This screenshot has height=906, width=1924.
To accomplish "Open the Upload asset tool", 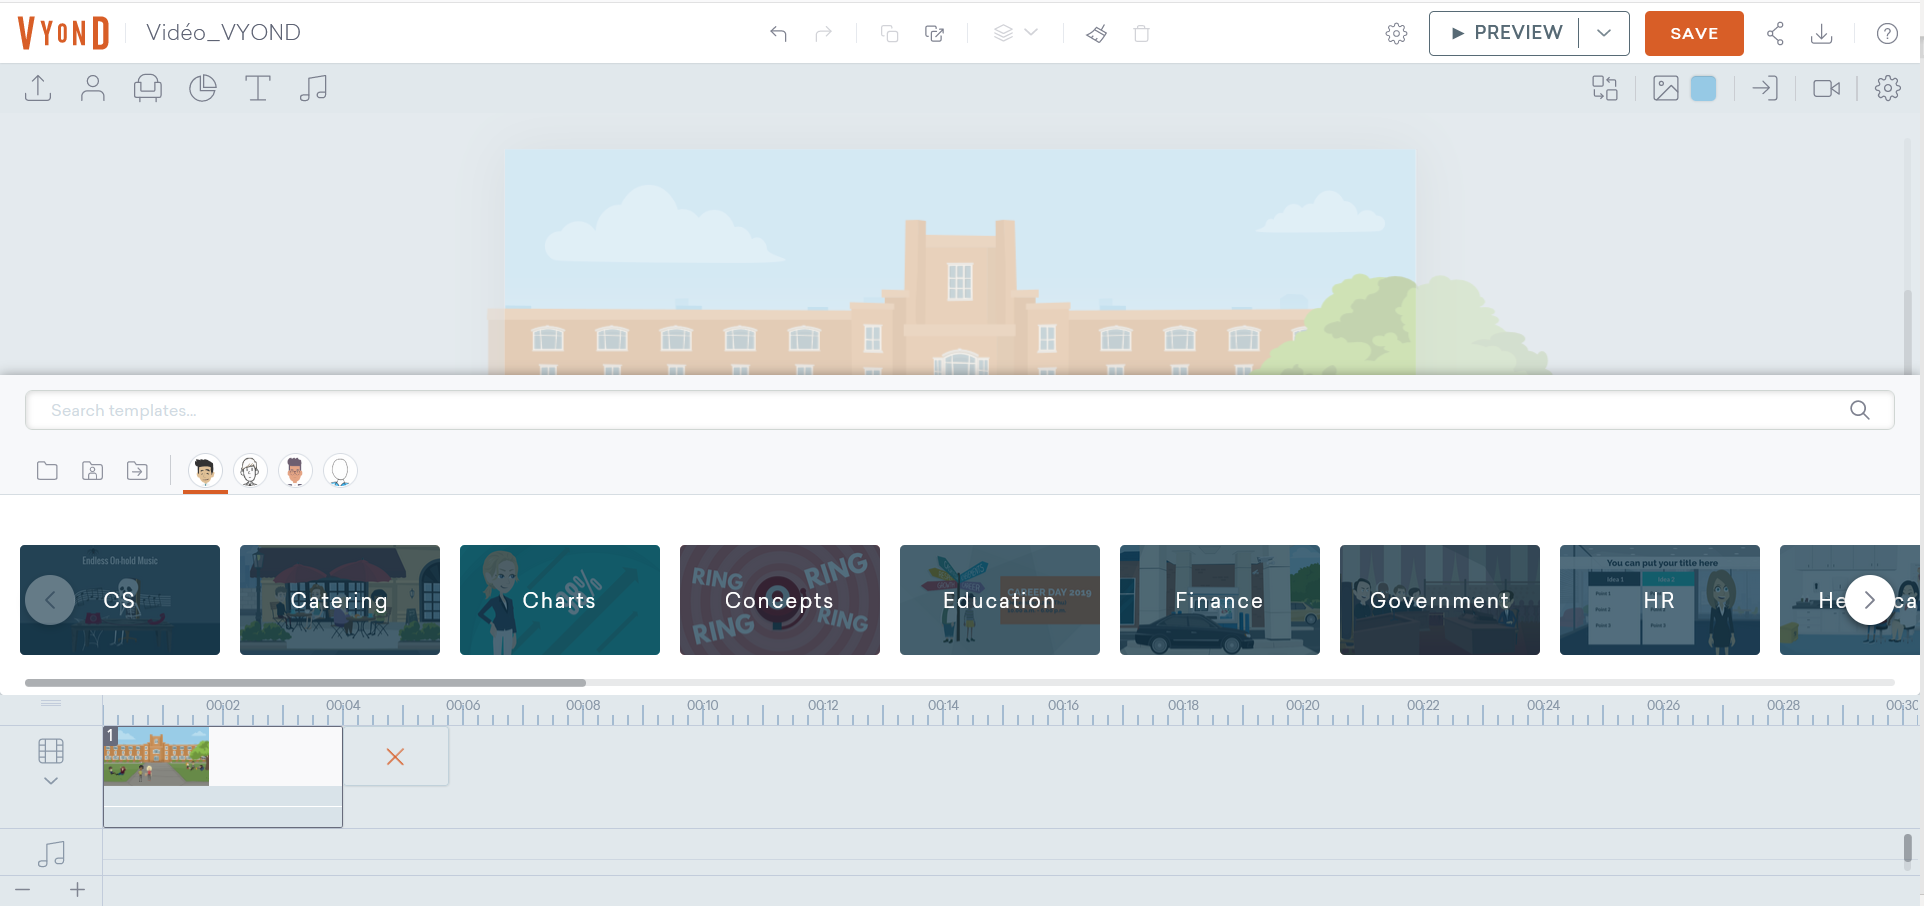I will 38,88.
